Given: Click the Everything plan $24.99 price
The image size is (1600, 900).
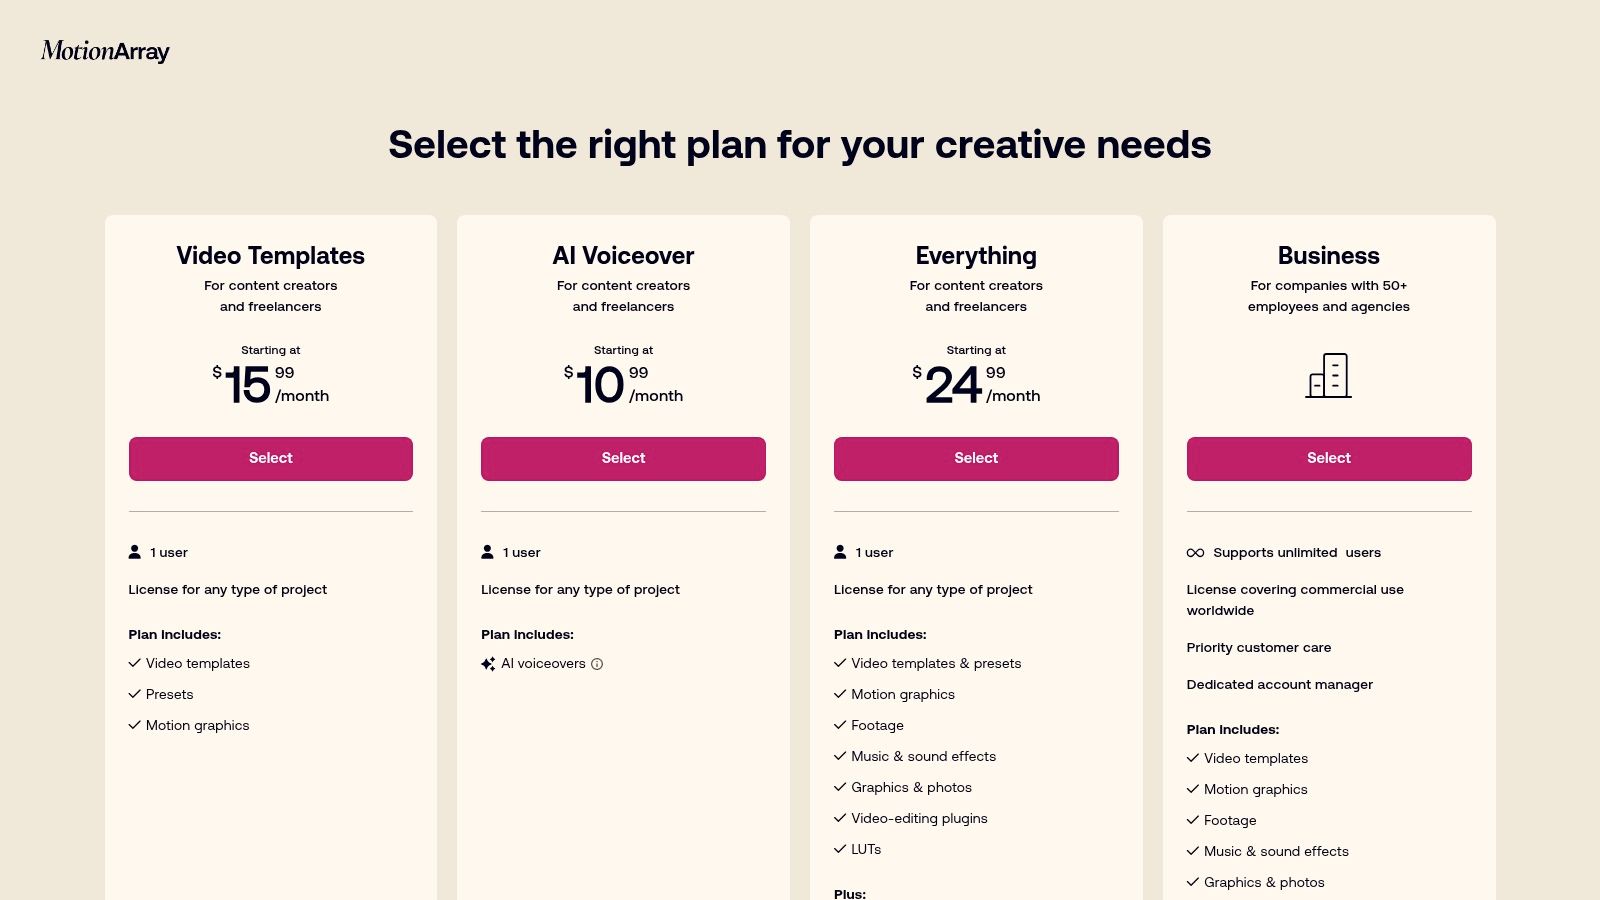Looking at the screenshot, I should pyautogui.click(x=975, y=385).
